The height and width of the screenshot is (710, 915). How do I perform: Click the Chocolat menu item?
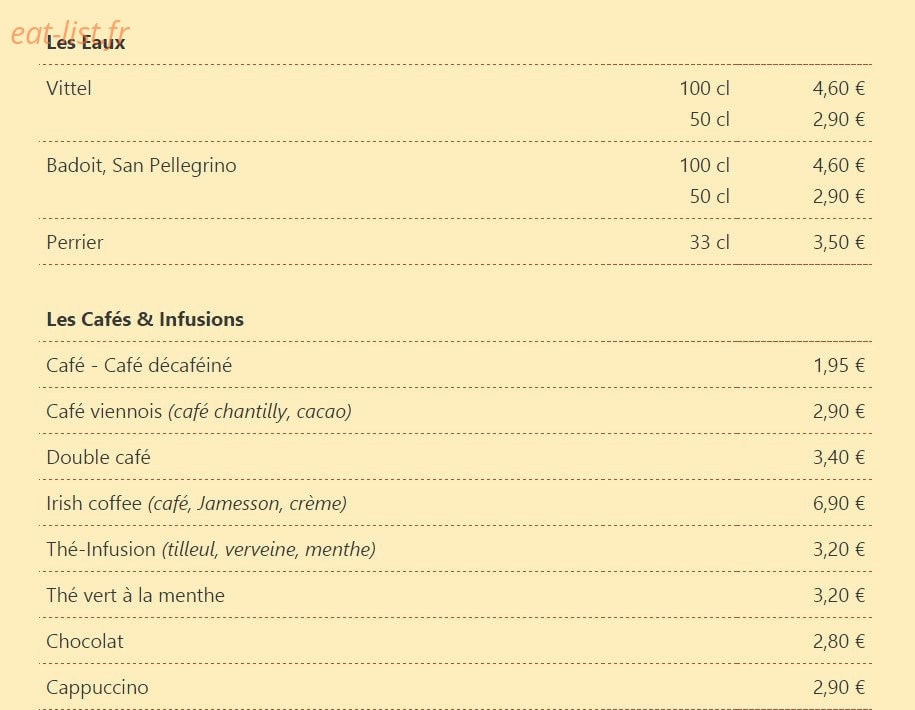(85, 641)
